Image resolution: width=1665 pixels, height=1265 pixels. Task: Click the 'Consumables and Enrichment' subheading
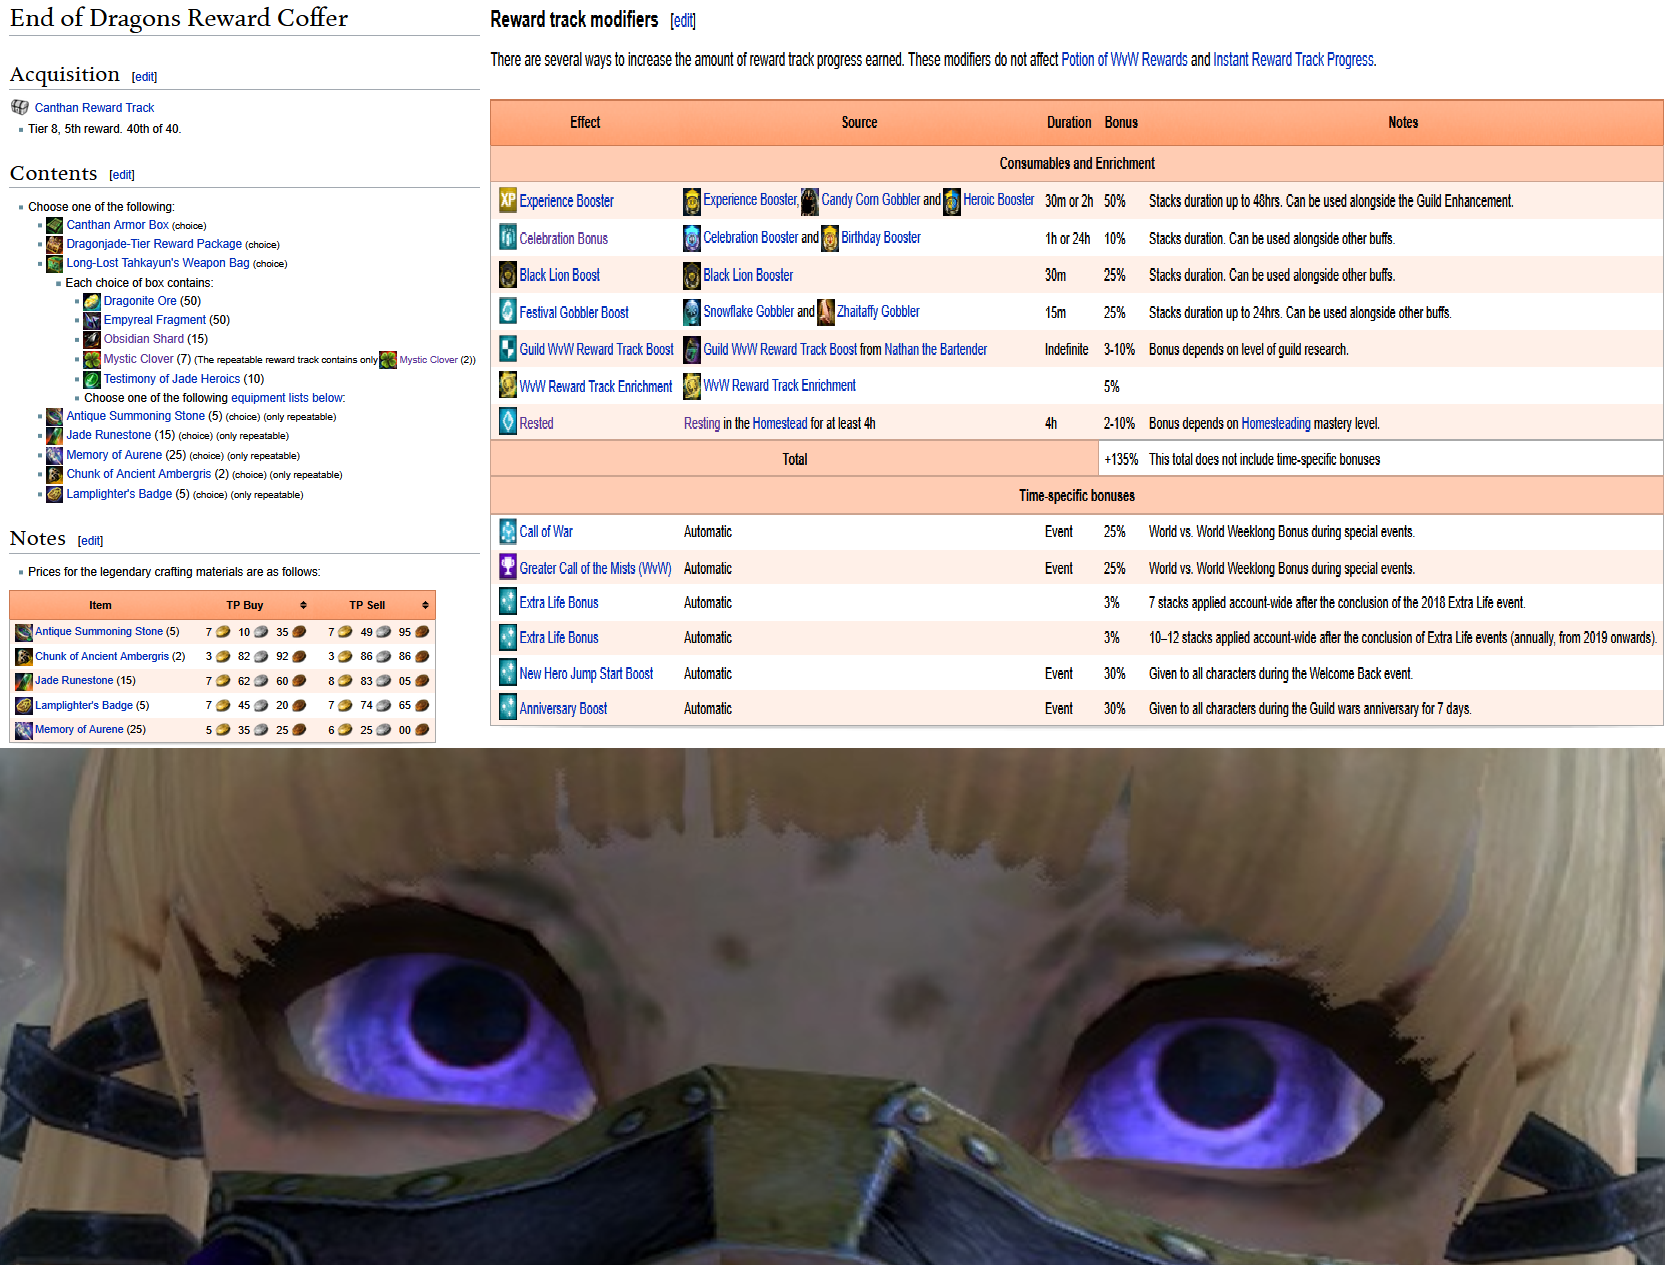coord(1077,163)
